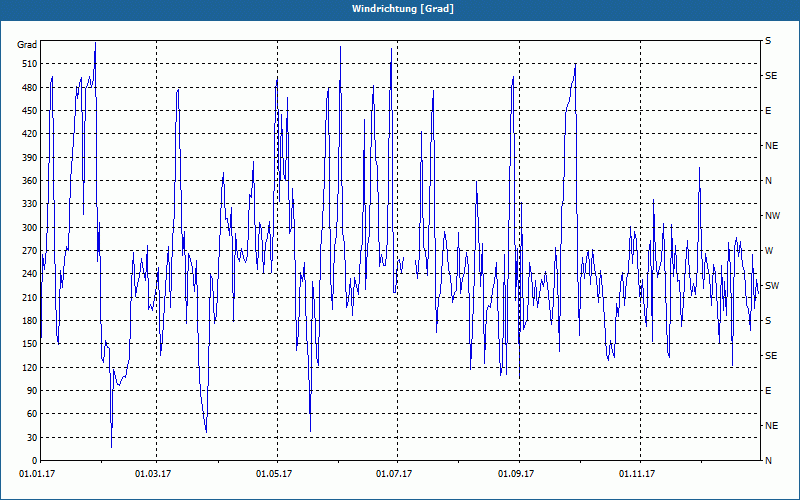
Task: Select the N compass label on the 0 baseline
Action: click(x=768, y=461)
